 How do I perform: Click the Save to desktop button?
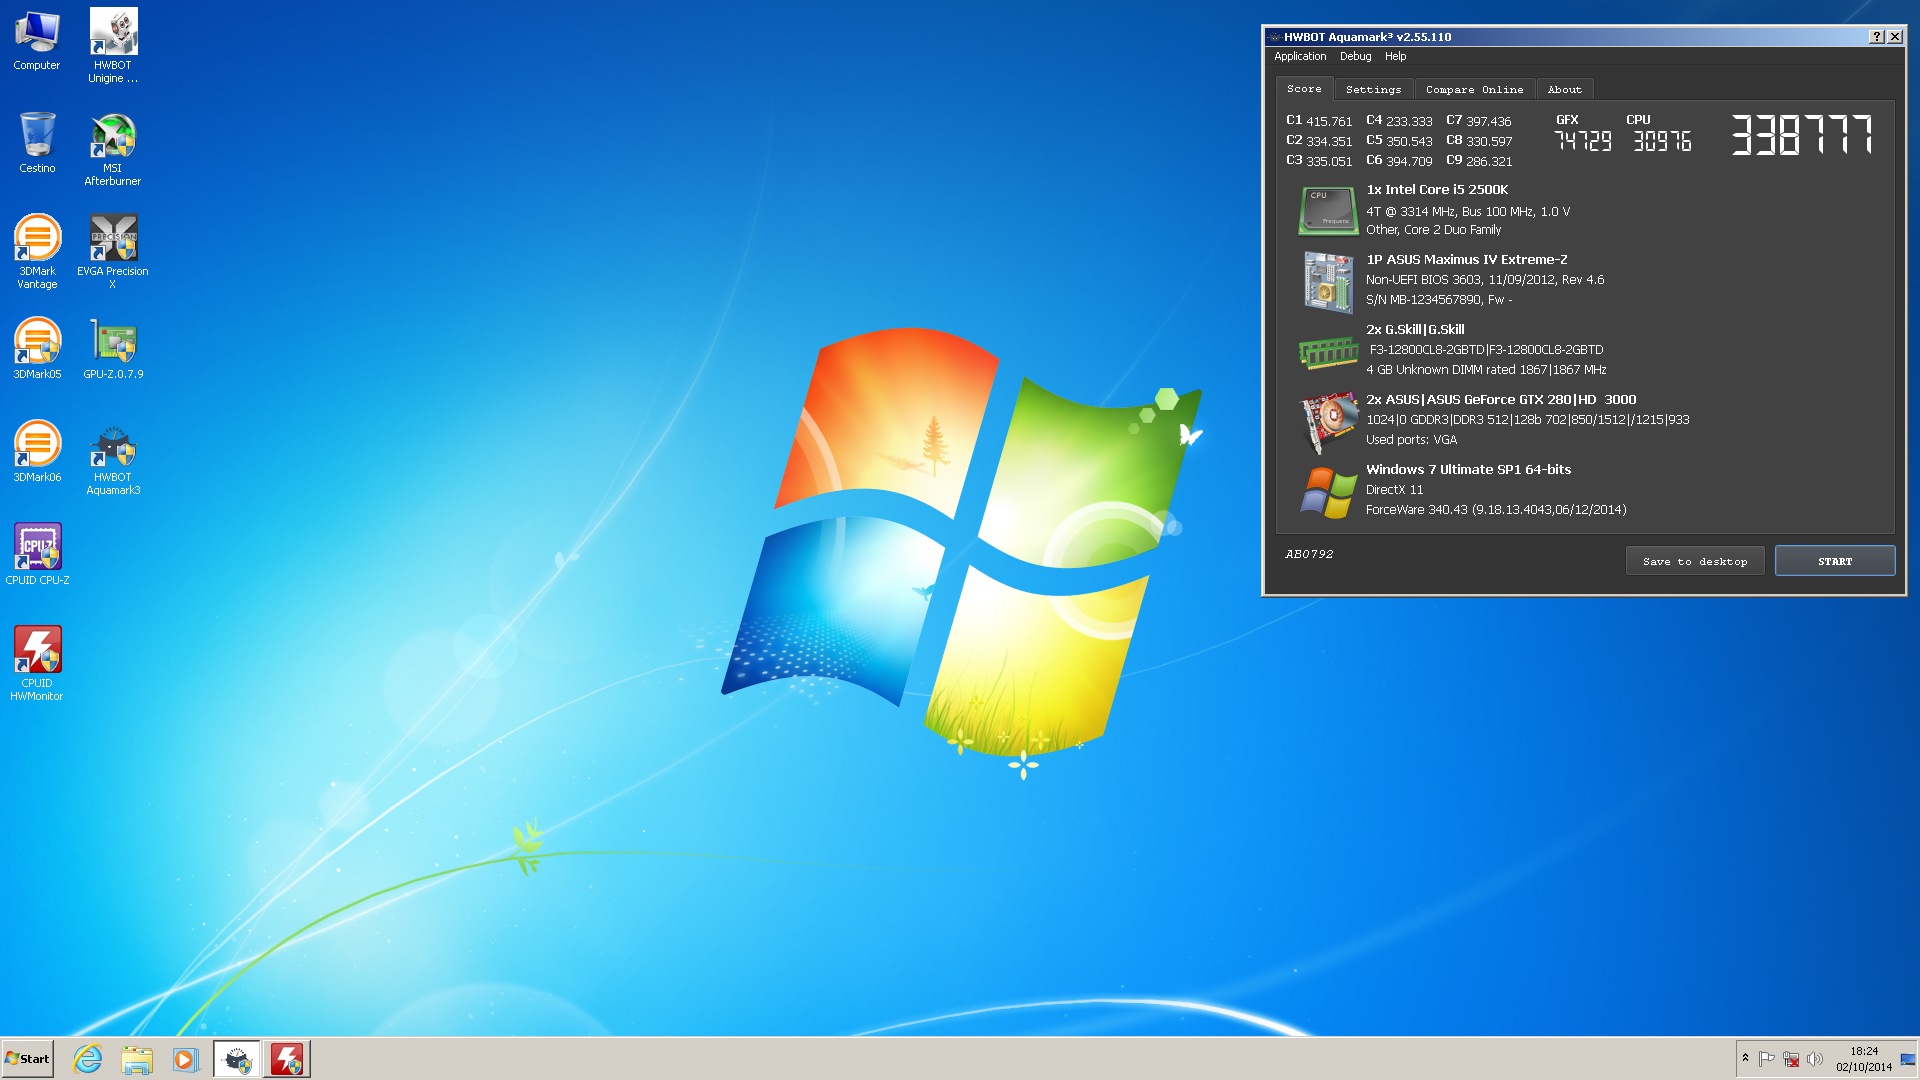[1695, 561]
